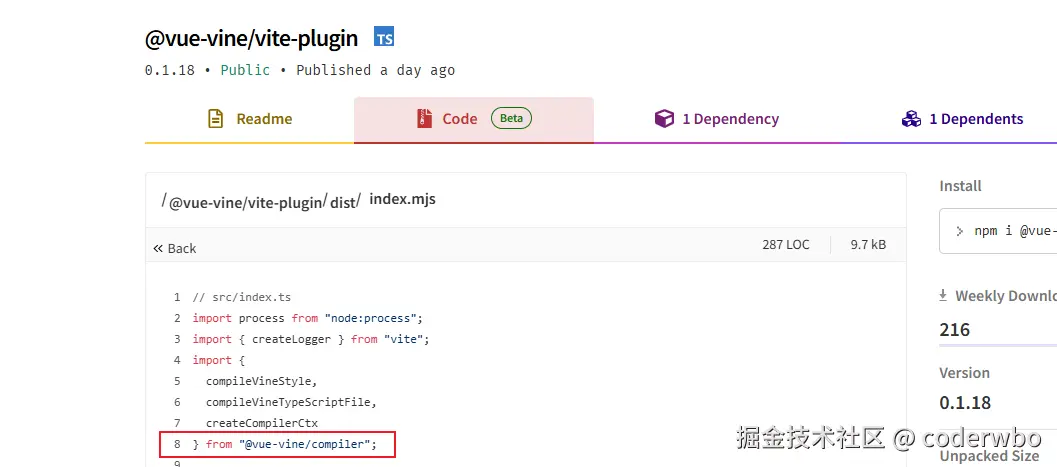1057x467 pixels.
Task: Click the 287 LOC label
Action: [786, 245]
